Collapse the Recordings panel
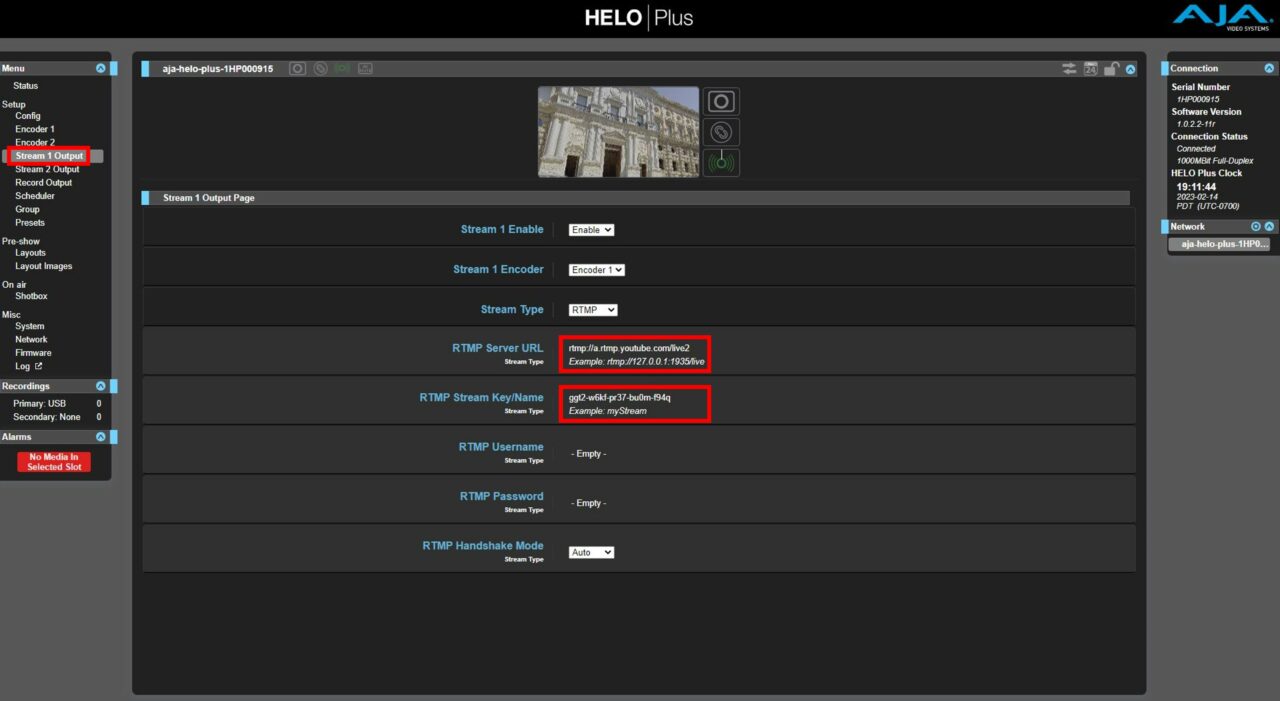This screenshot has width=1280, height=701. (100, 386)
